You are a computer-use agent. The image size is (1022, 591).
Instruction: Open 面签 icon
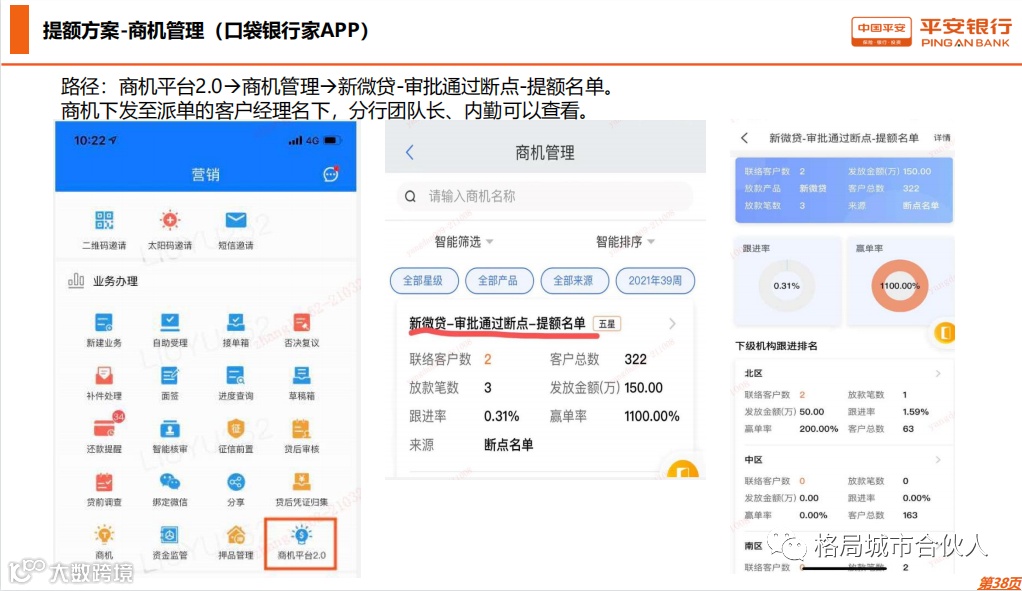[x=169, y=376]
